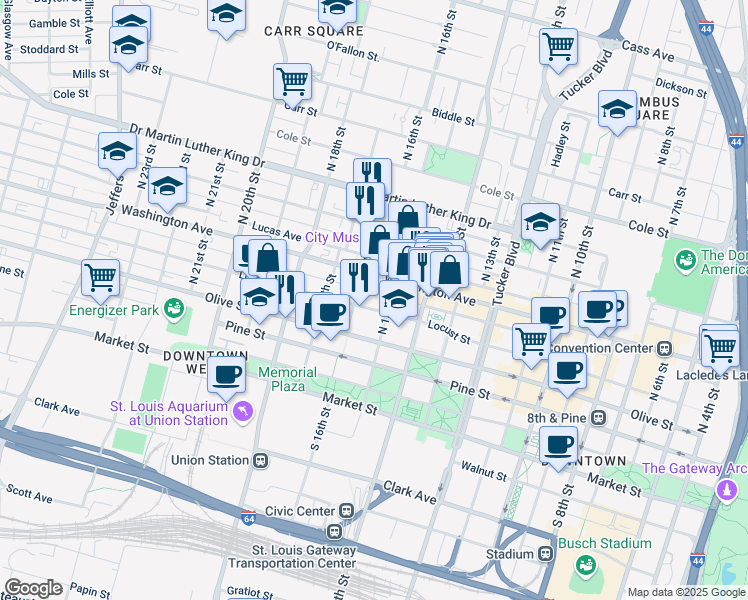748x600 pixels.
Task: Click the Convention Center transit icon
Action: [665, 349]
